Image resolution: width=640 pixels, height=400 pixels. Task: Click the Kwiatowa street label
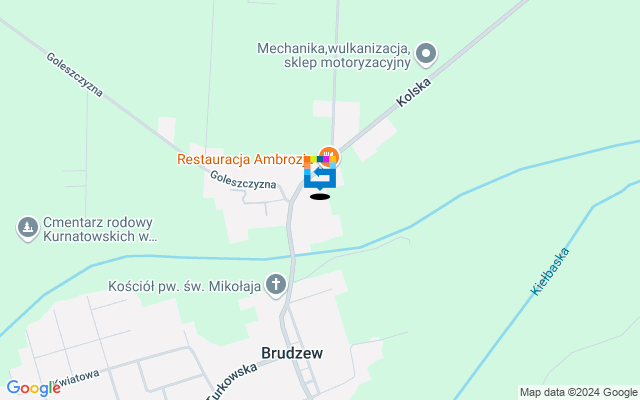pyautogui.click(x=78, y=378)
